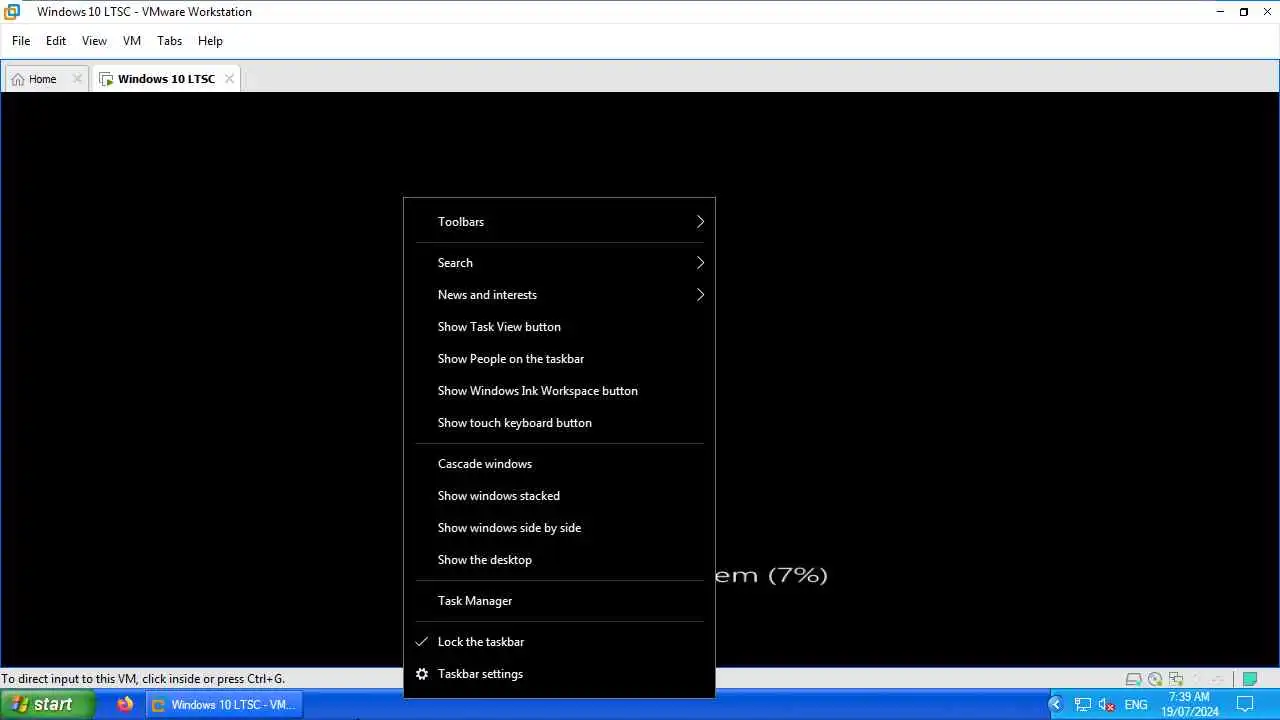This screenshot has width=1280, height=720.
Task: Choose Show Task View button
Action: coord(559,327)
